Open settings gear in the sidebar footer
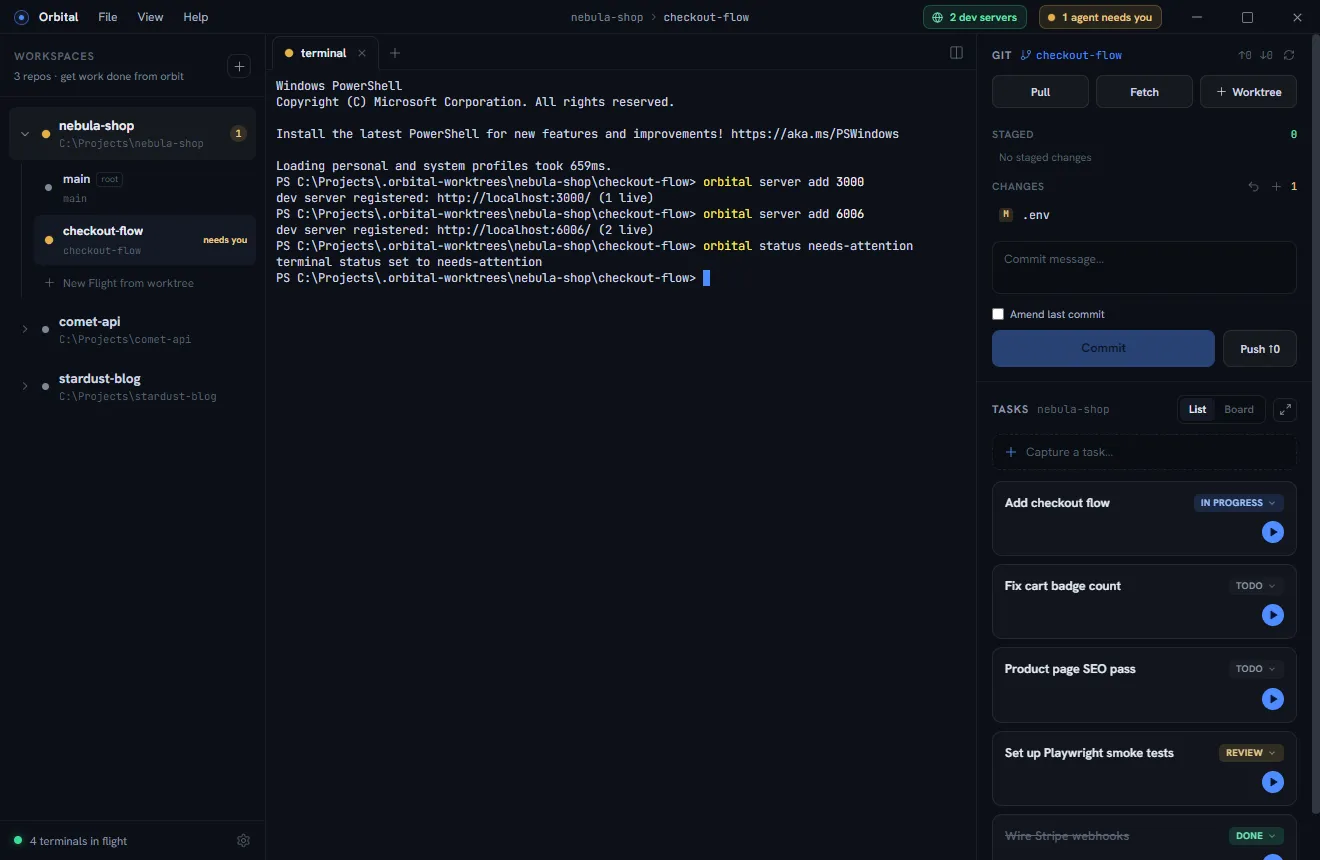The width and height of the screenshot is (1320, 860). point(243,841)
